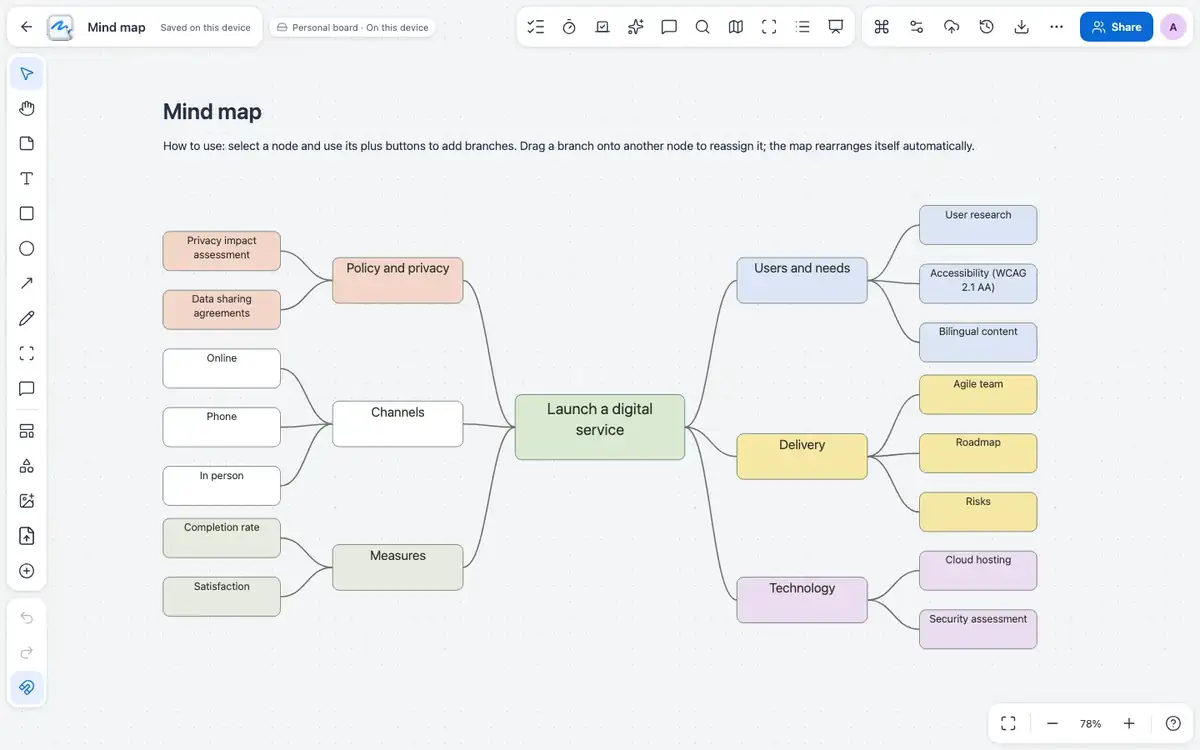The width and height of the screenshot is (1200, 750).
Task: Open the AI sparkle assistant
Action: point(635,27)
